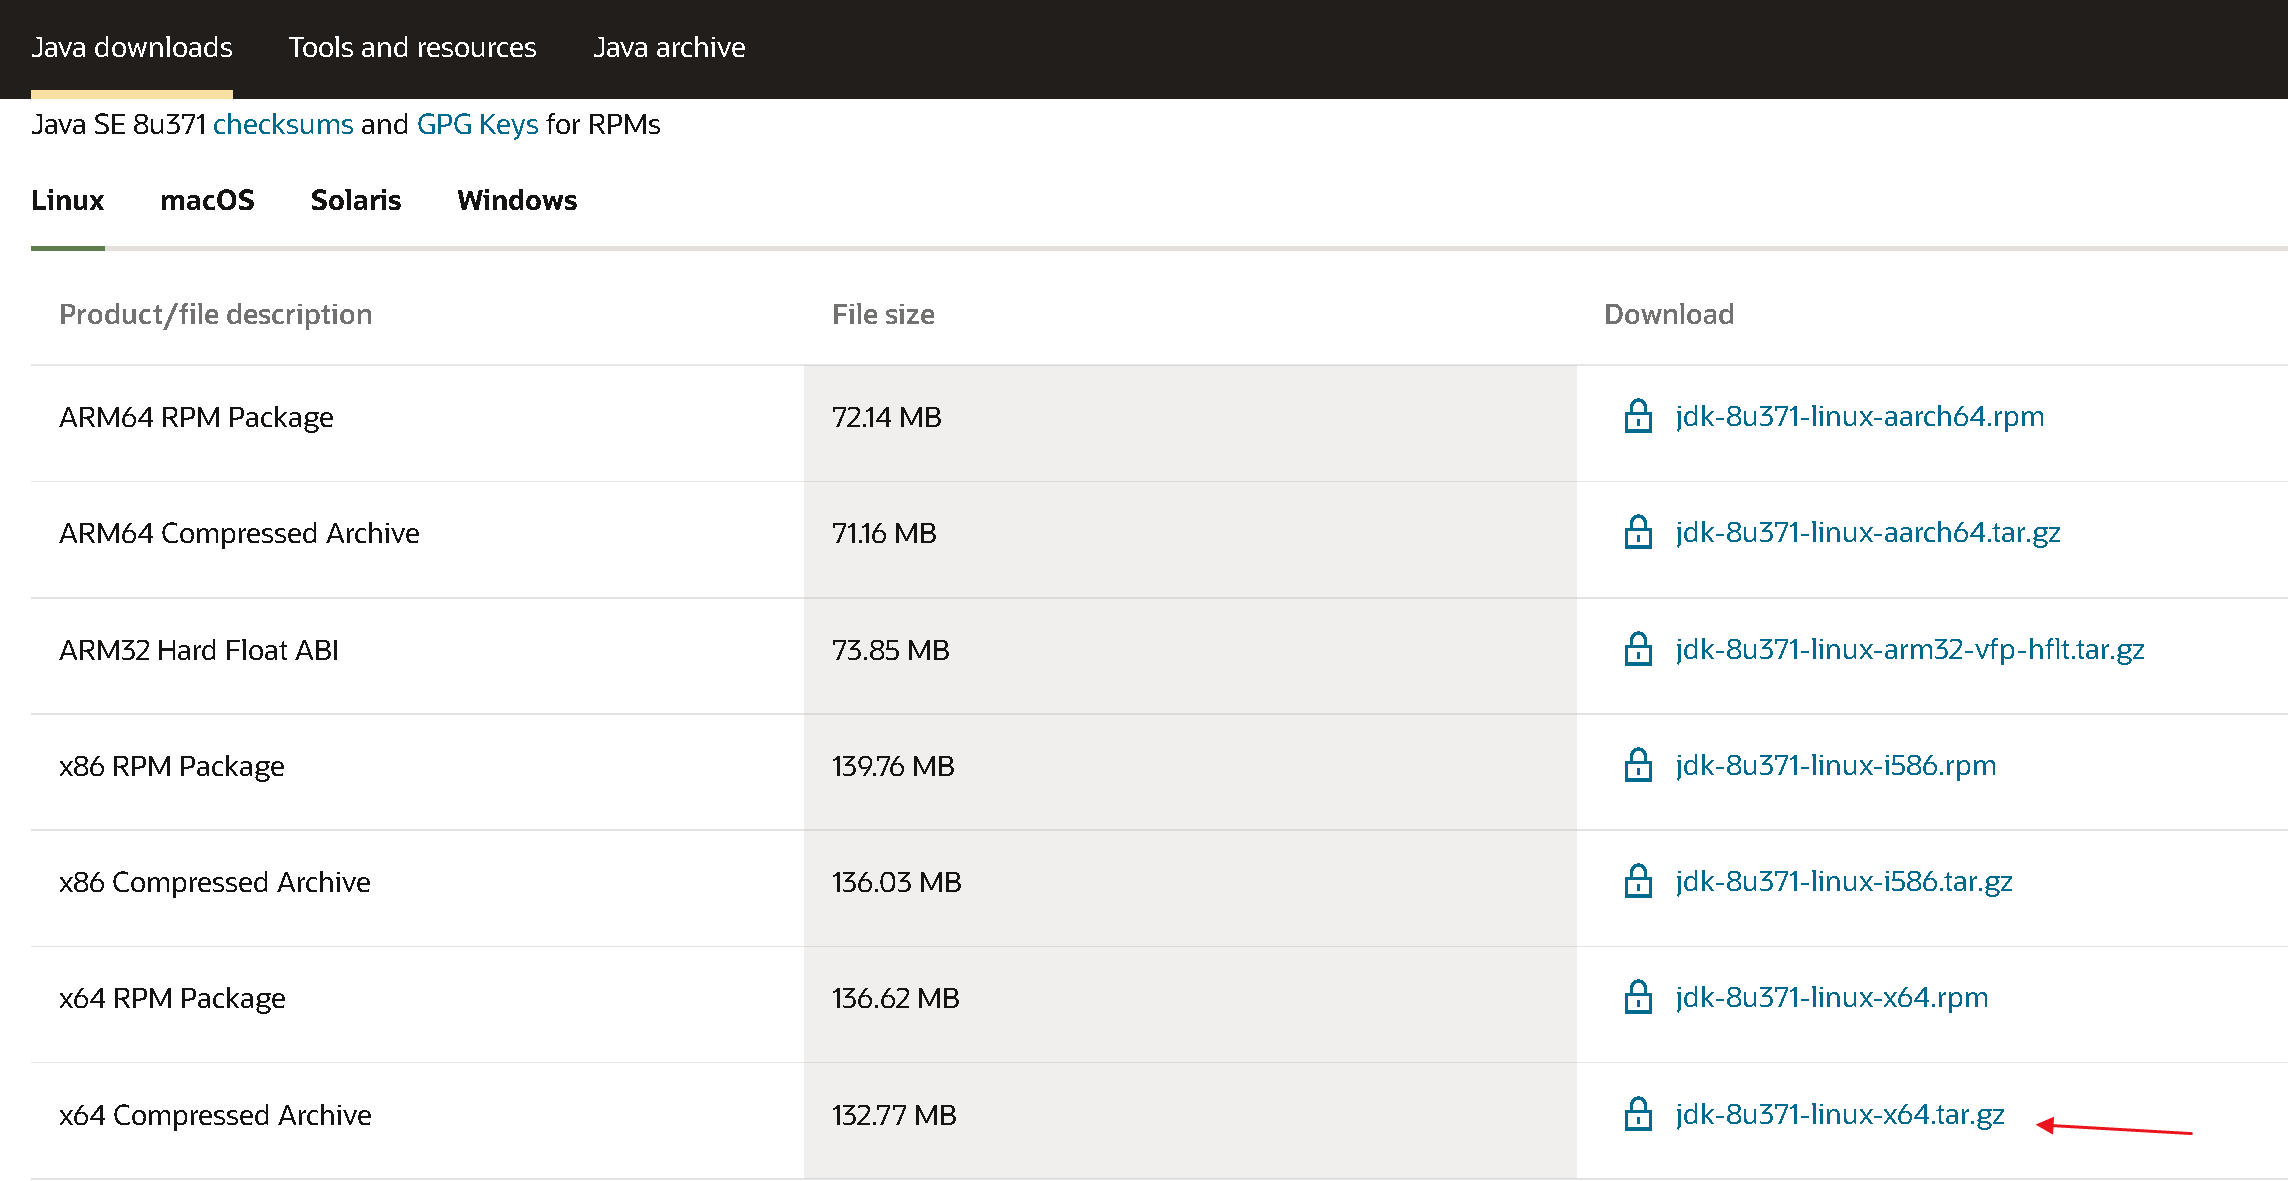Image resolution: width=2288 pixels, height=1181 pixels.
Task: Click the x64 RPM Package description
Action: [x=172, y=998]
